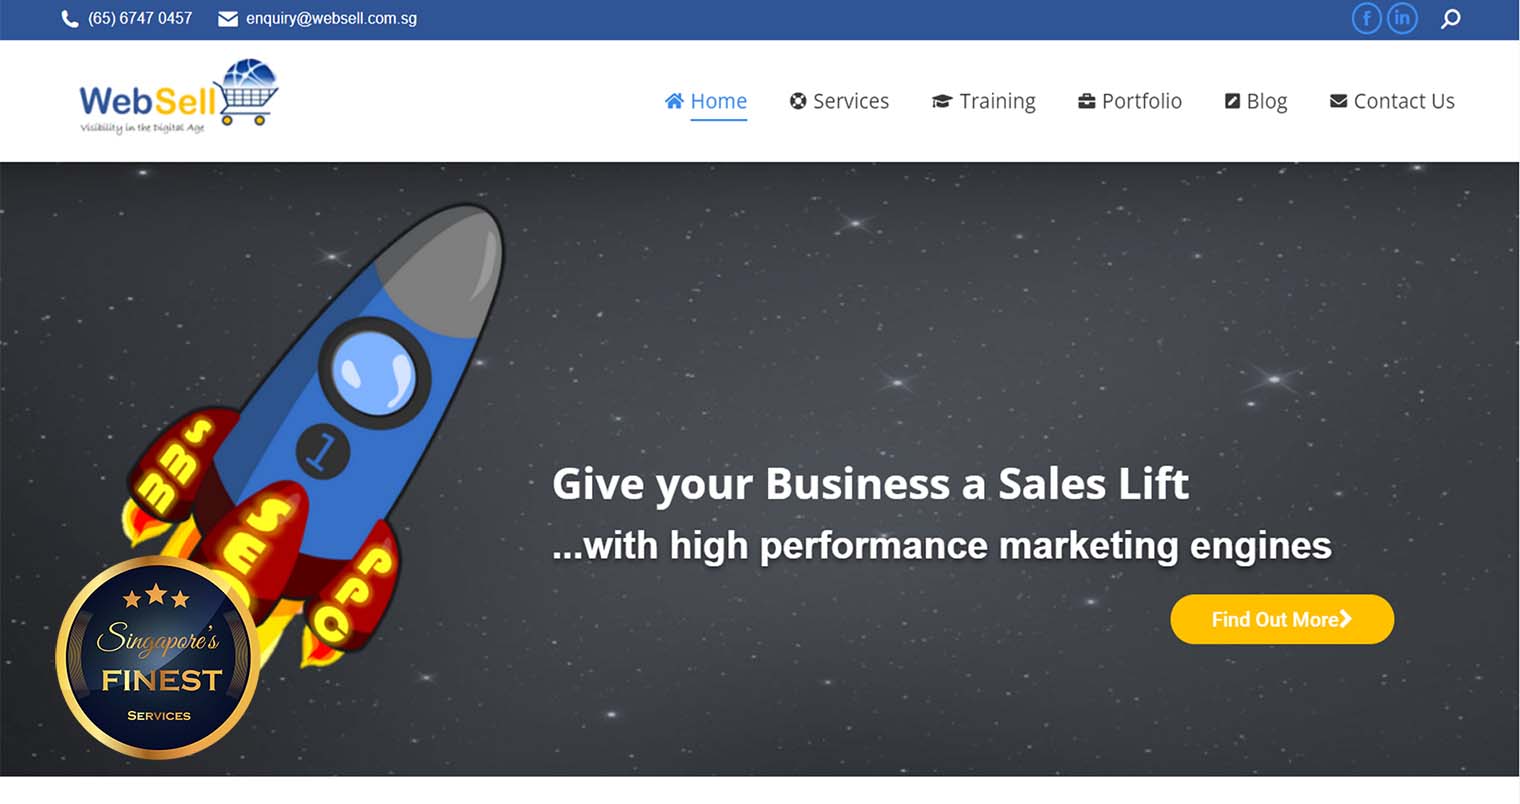The width and height of the screenshot is (1520, 804).
Task: Click the search magnifier icon
Action: point(1451,18)
